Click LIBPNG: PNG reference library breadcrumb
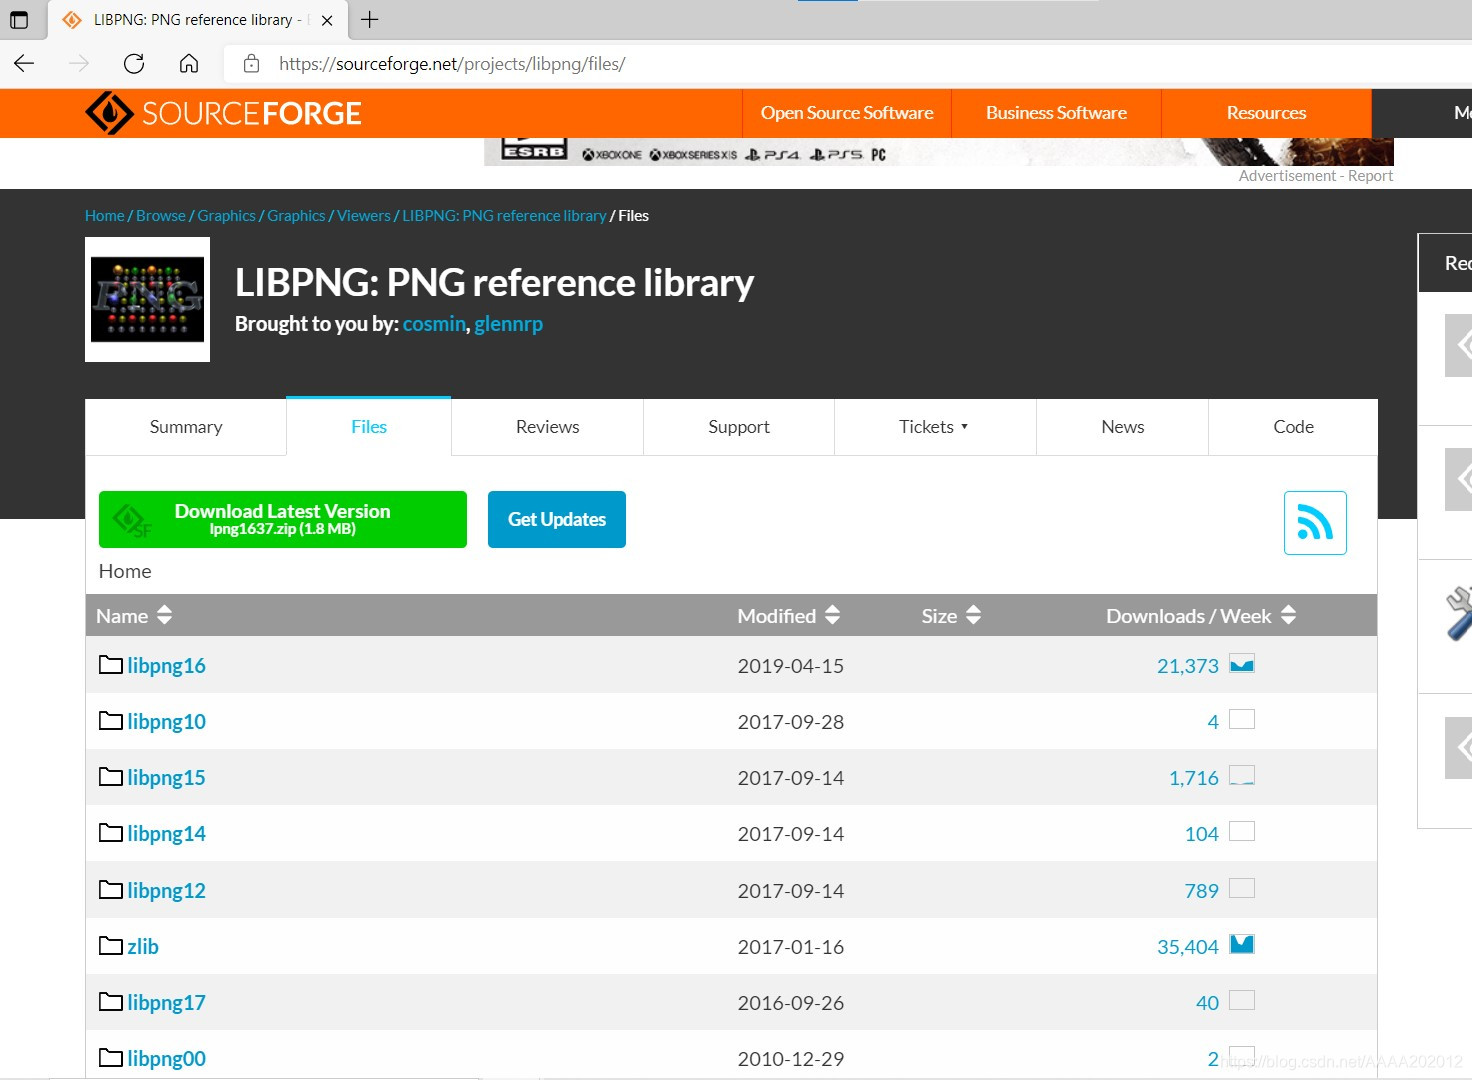The width and height of the screenshot is (1472, 1080). [504, 216]
